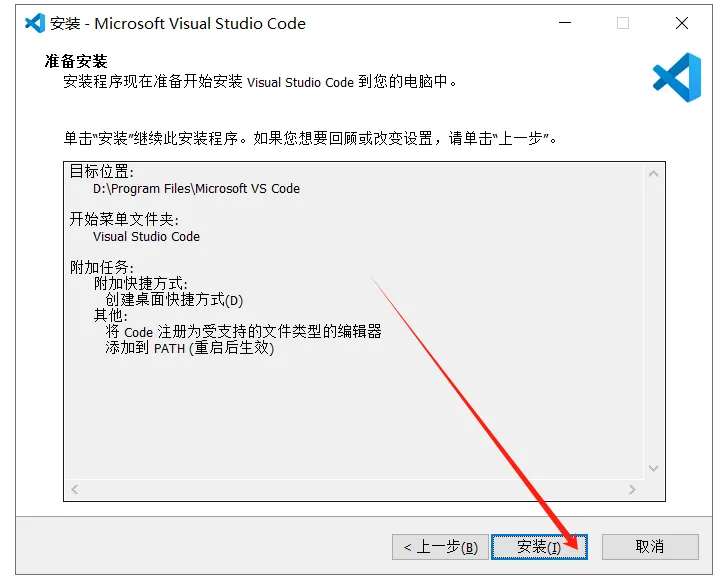The height and width of the screenshot is (587, 724).
Task: Click the disabled maximize window button
Action: pyautogui.click(x=623, y=23)
